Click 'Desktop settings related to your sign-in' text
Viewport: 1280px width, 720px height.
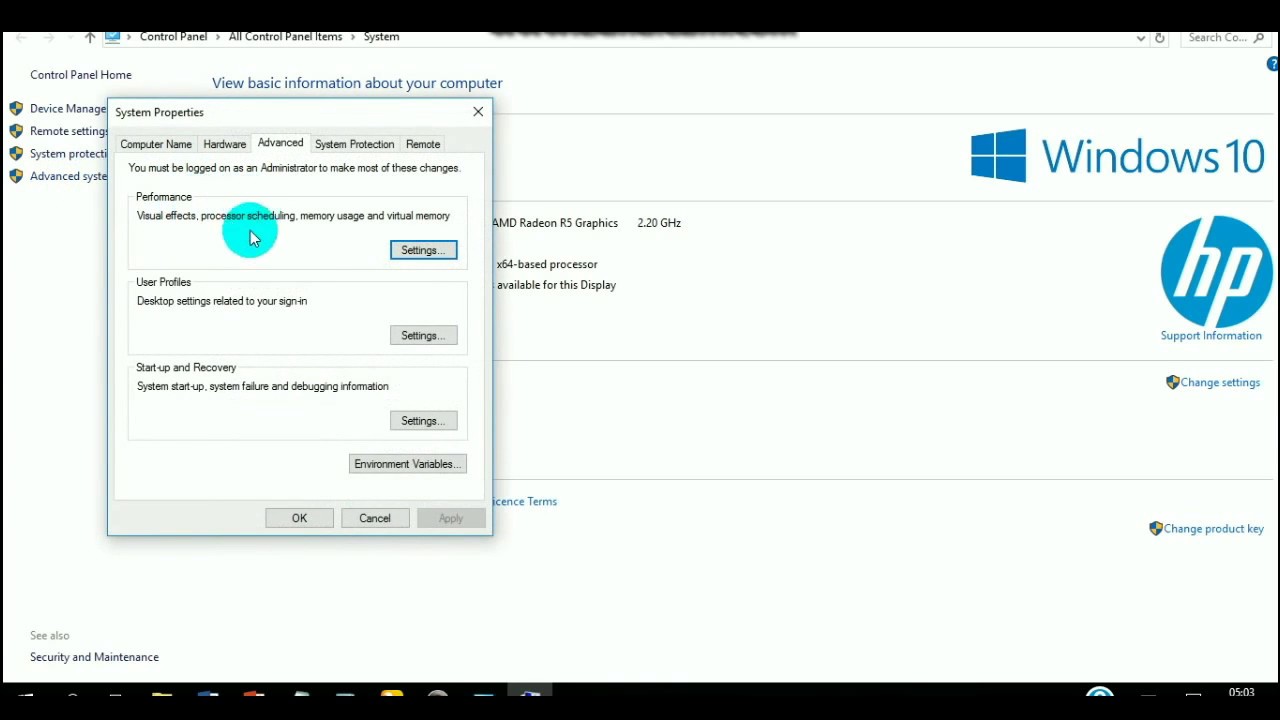[x=222, y=301]
